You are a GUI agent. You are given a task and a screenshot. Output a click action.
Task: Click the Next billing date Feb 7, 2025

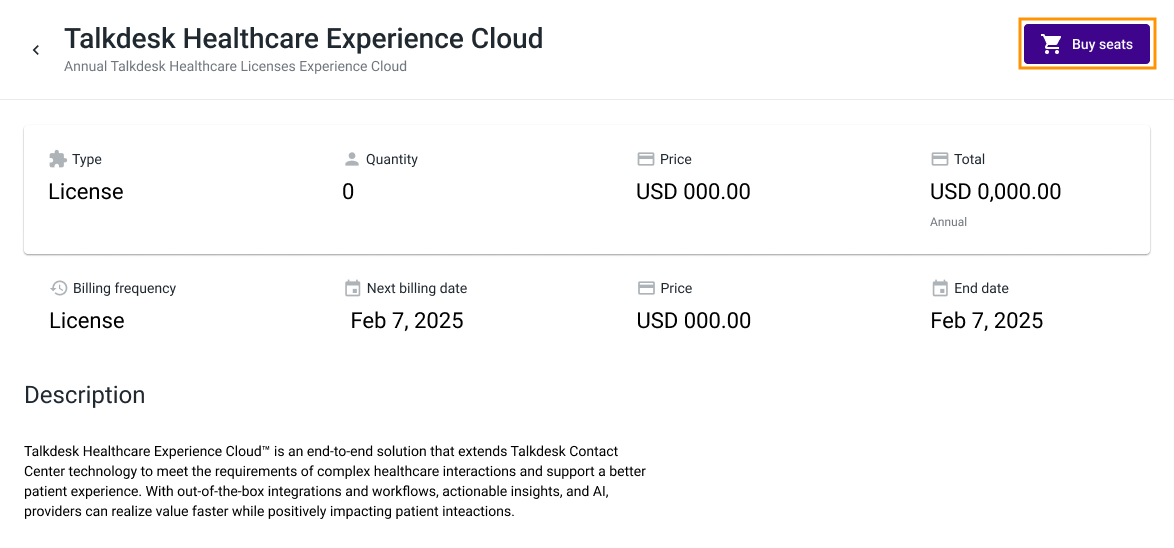[x=407, y=321]
